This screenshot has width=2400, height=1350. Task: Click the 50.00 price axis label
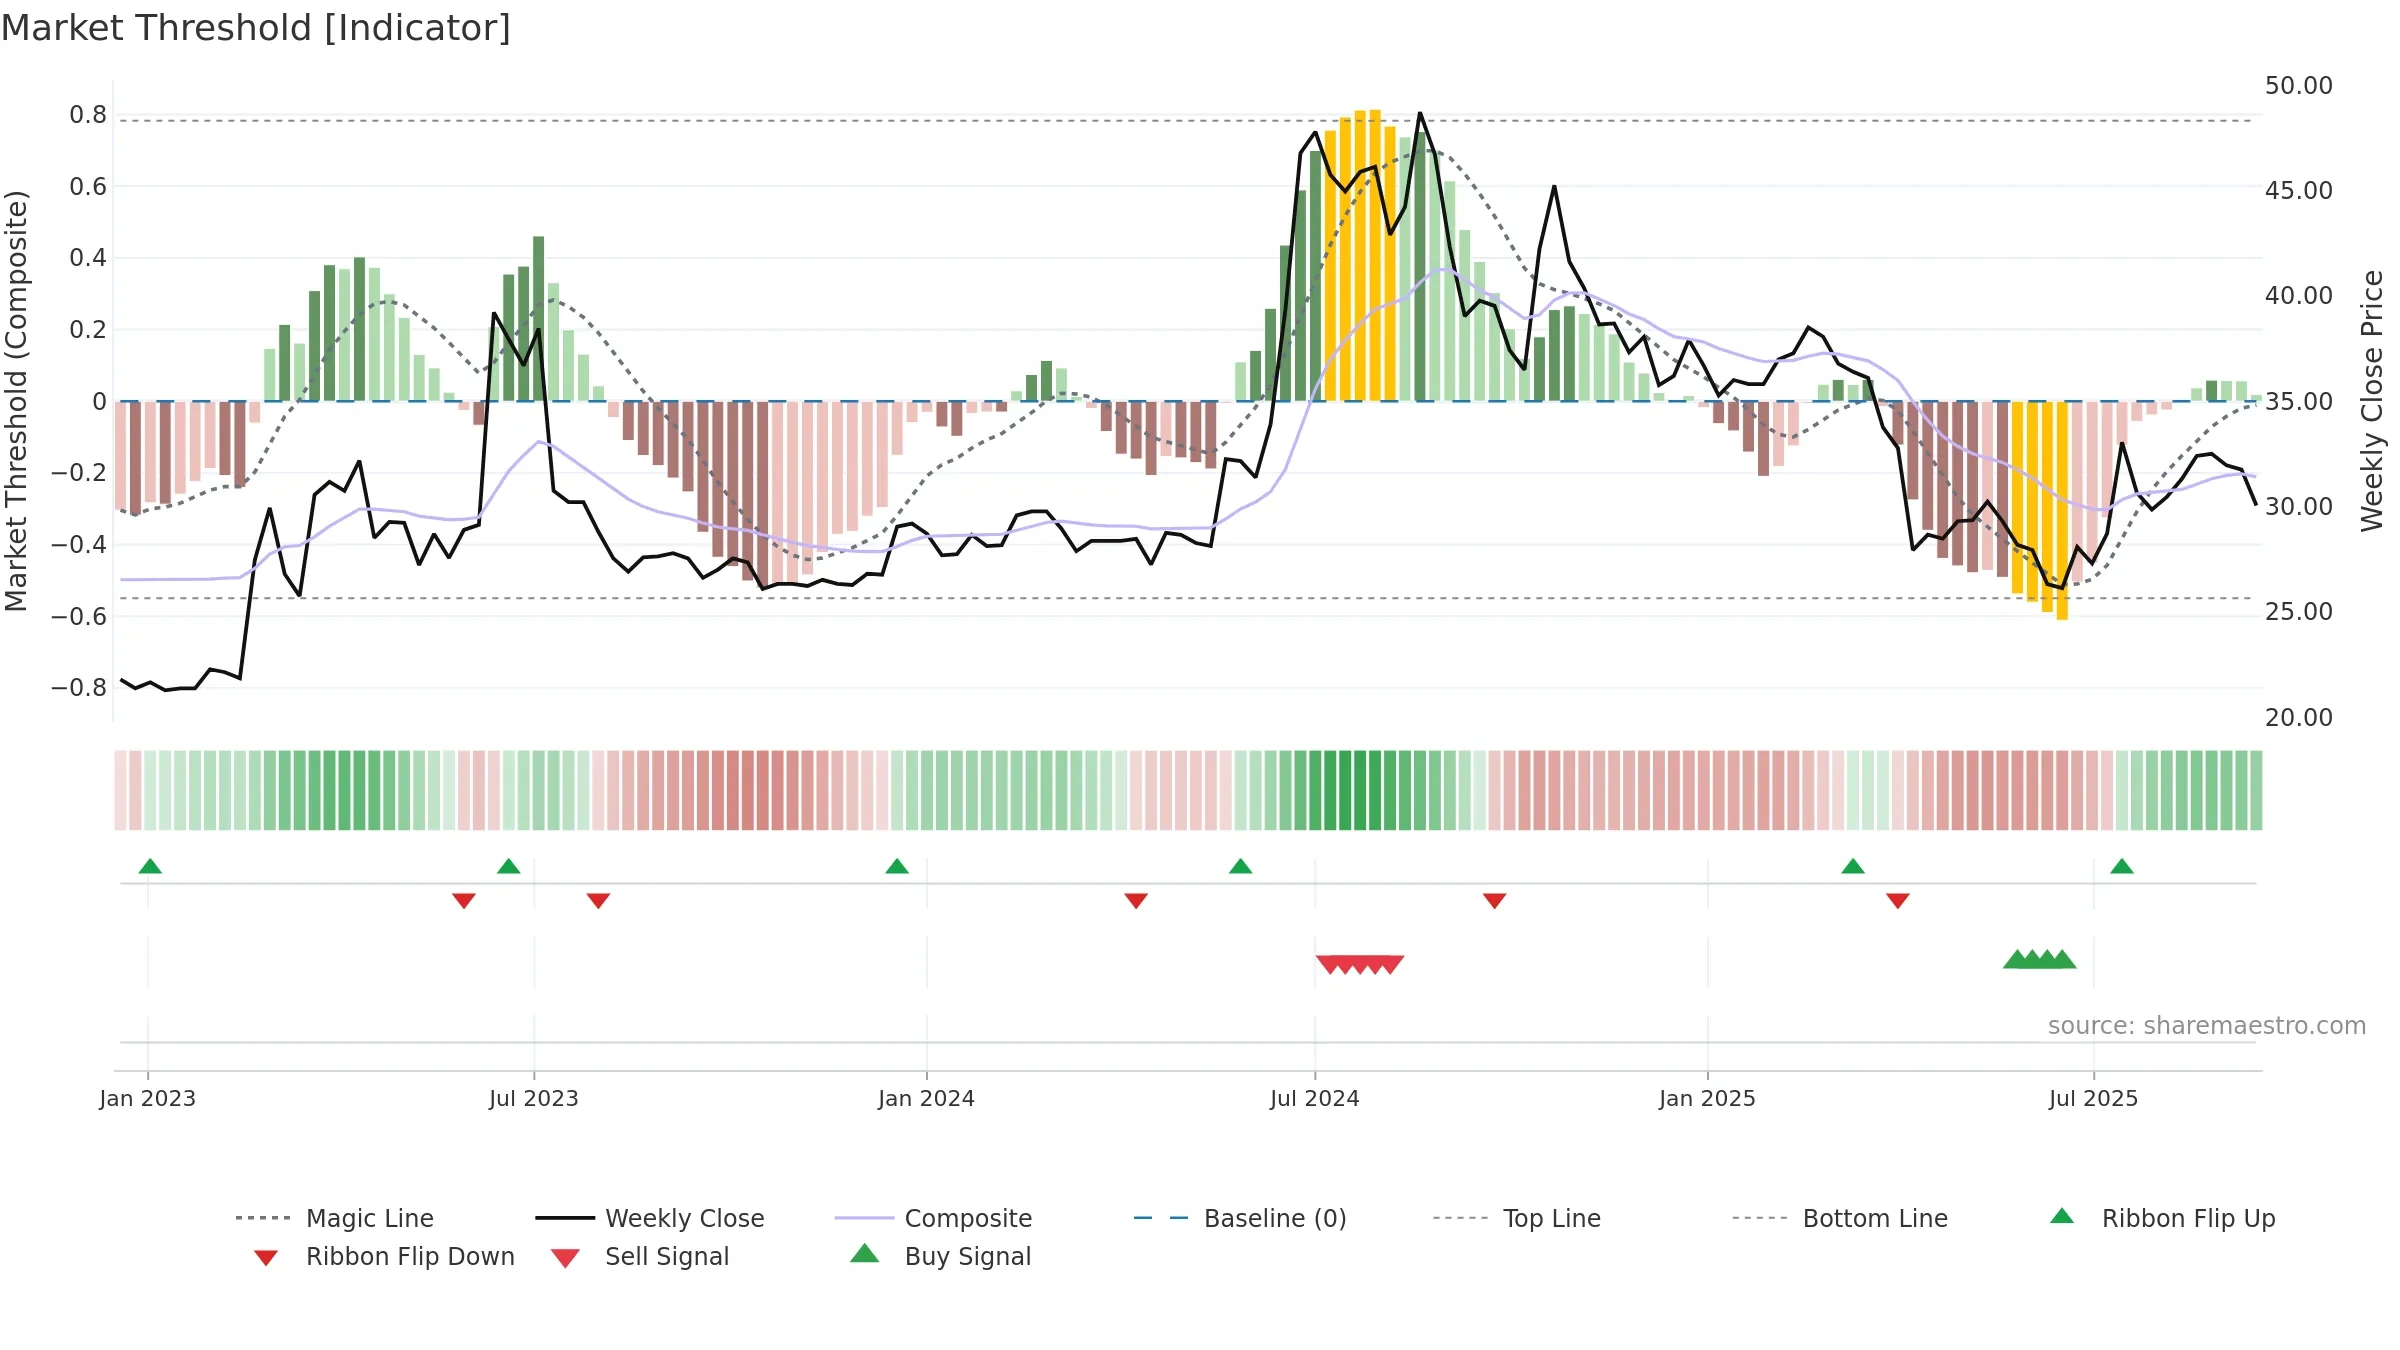pyautogui.click(x=2299, y=86)
